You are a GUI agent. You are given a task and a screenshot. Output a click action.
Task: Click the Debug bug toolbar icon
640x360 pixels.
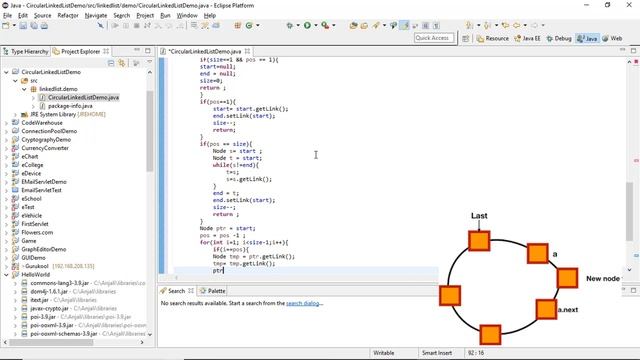(x=289, y=25)
